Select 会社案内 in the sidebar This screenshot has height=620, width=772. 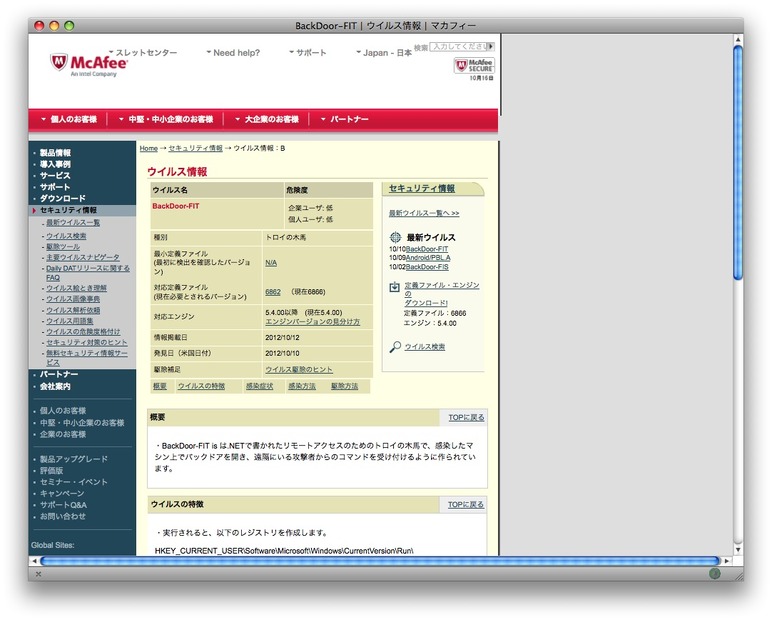pyautogui.click(x=55, y=387)
